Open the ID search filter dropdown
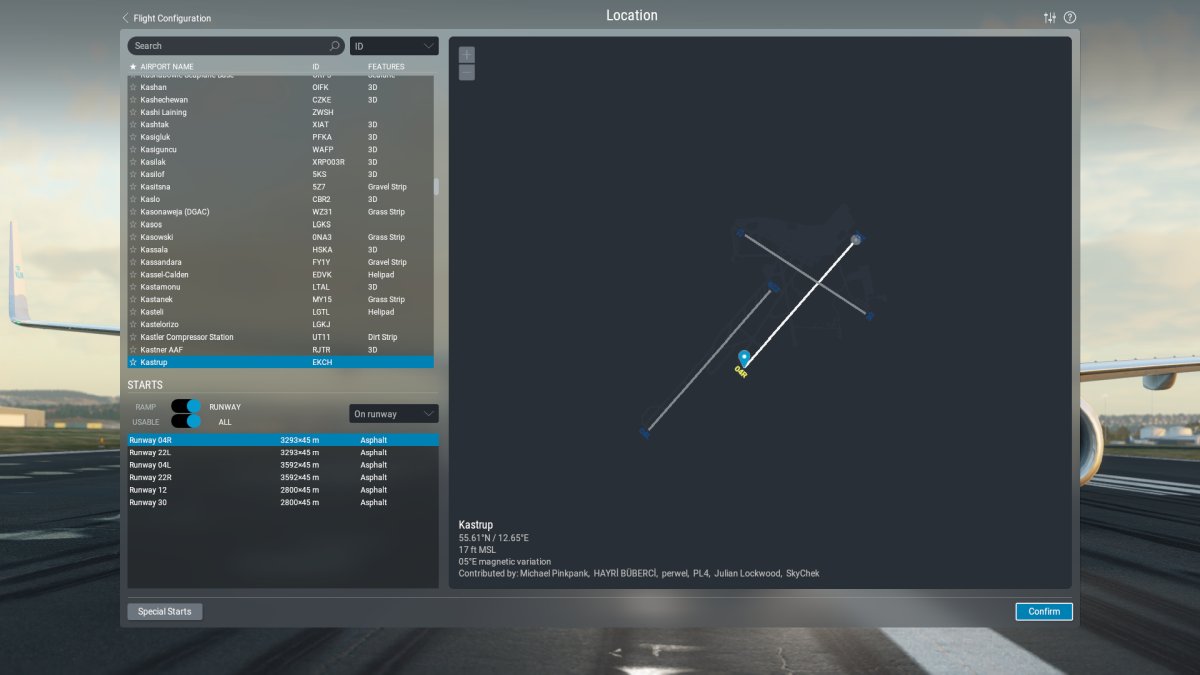 [x=394, y=46]
